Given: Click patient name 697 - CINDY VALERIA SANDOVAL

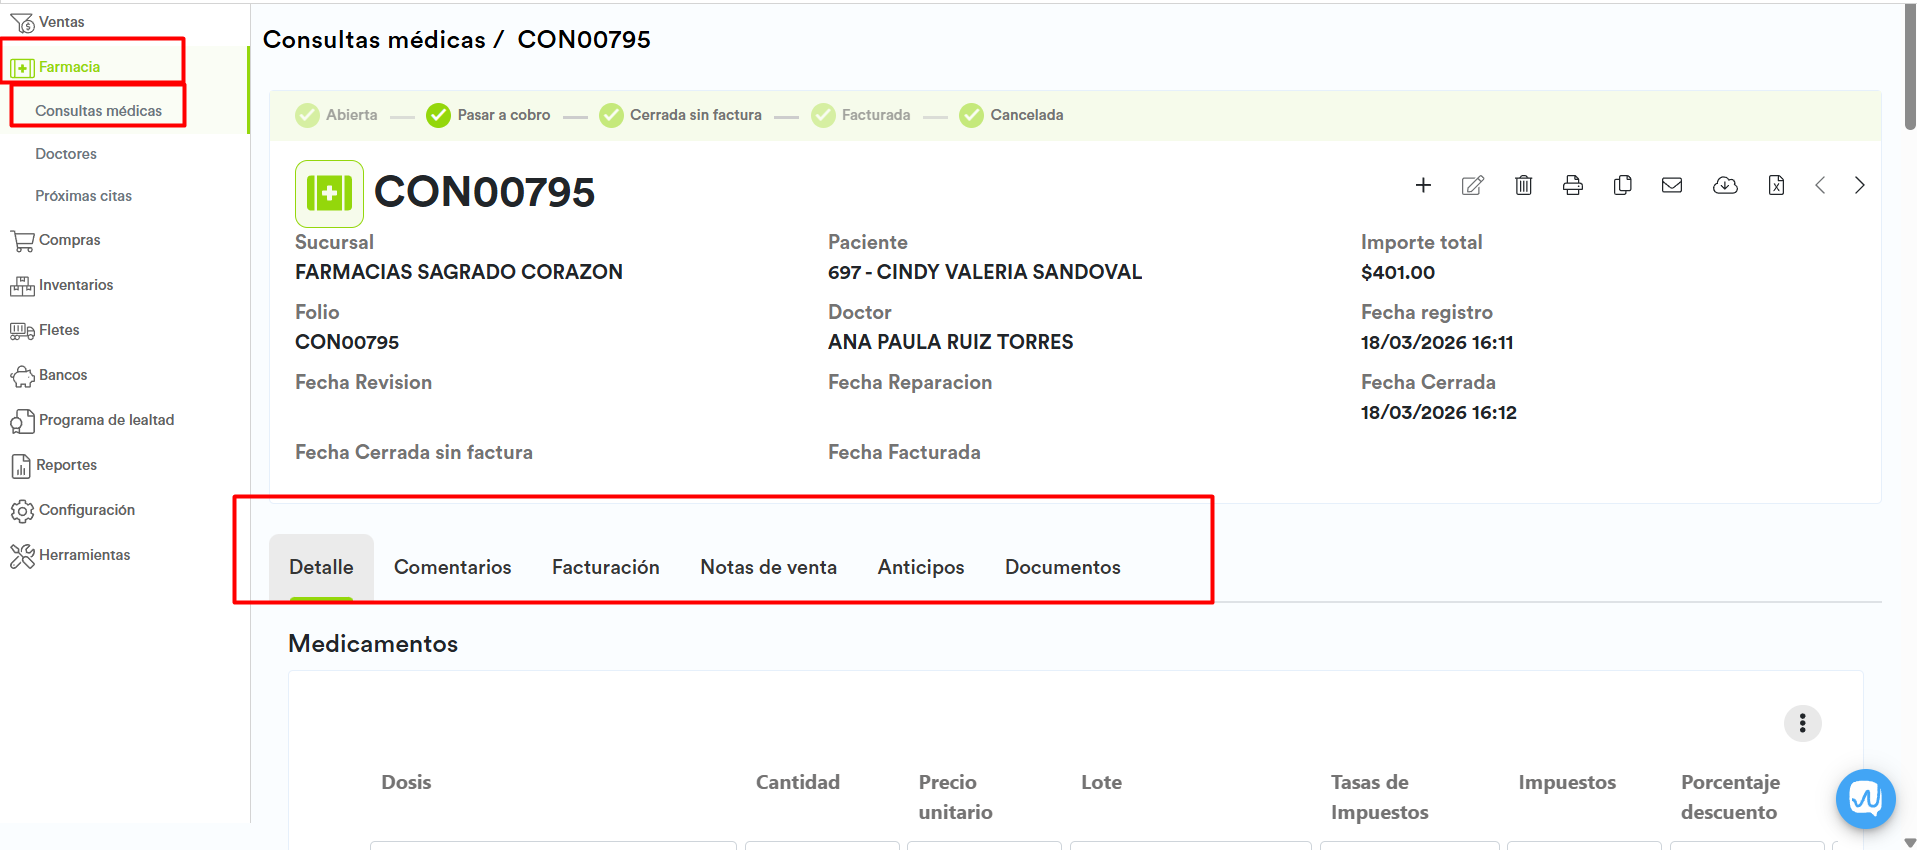Looking at the screenshot, I should point(985,272).
